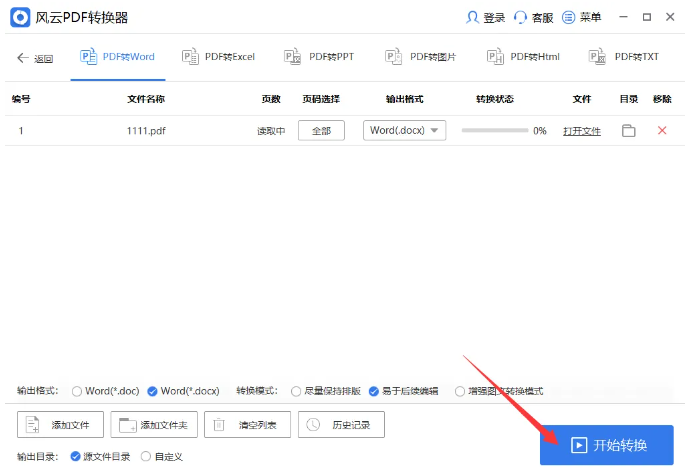This screenshot has height=471, width=695.
Task: Click the login user icon
Action: tap(473, 18)
